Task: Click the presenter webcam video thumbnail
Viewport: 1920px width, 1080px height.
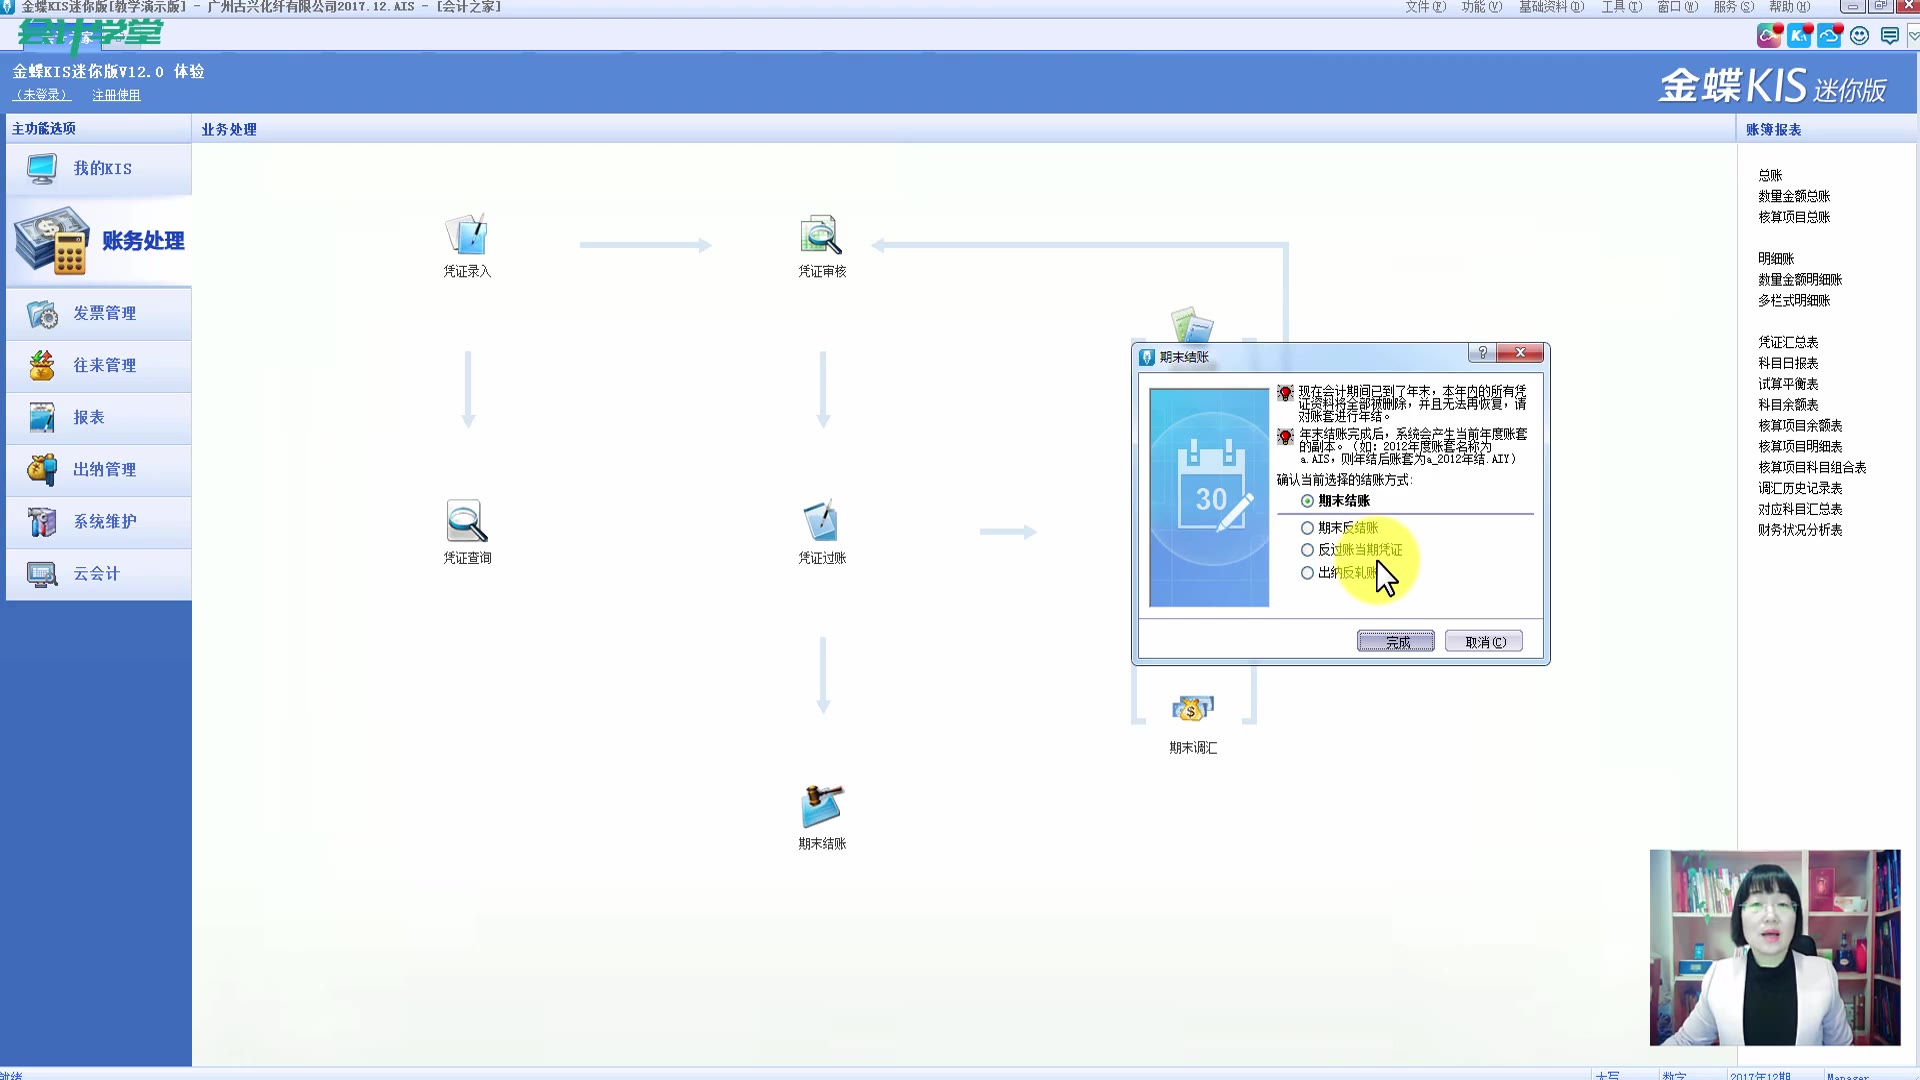Action: click(1775, 948)
